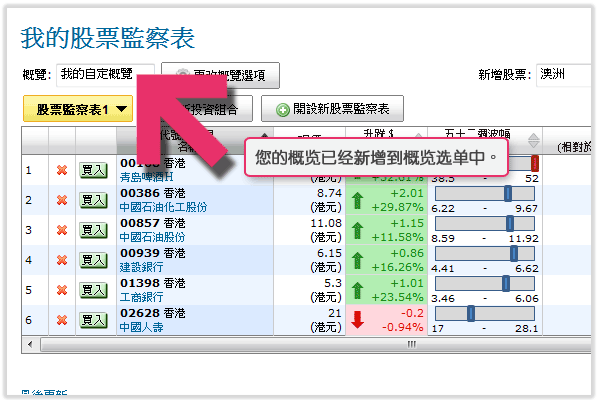Image resolution: width=600 pixels, height=400 pixels.
Task: Click horizontal scrollbar left arrow
Action: [x=30, y=344]
